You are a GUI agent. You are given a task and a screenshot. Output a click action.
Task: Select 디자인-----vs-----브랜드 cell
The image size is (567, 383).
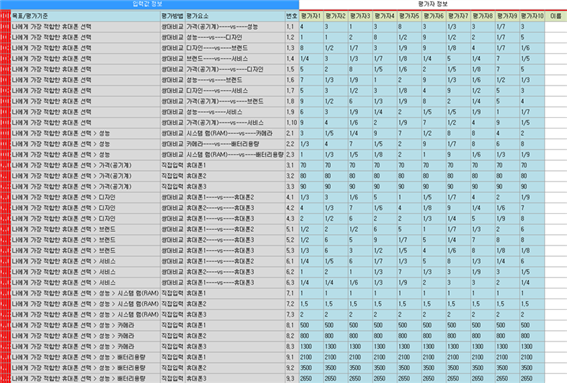pos(235,48)
